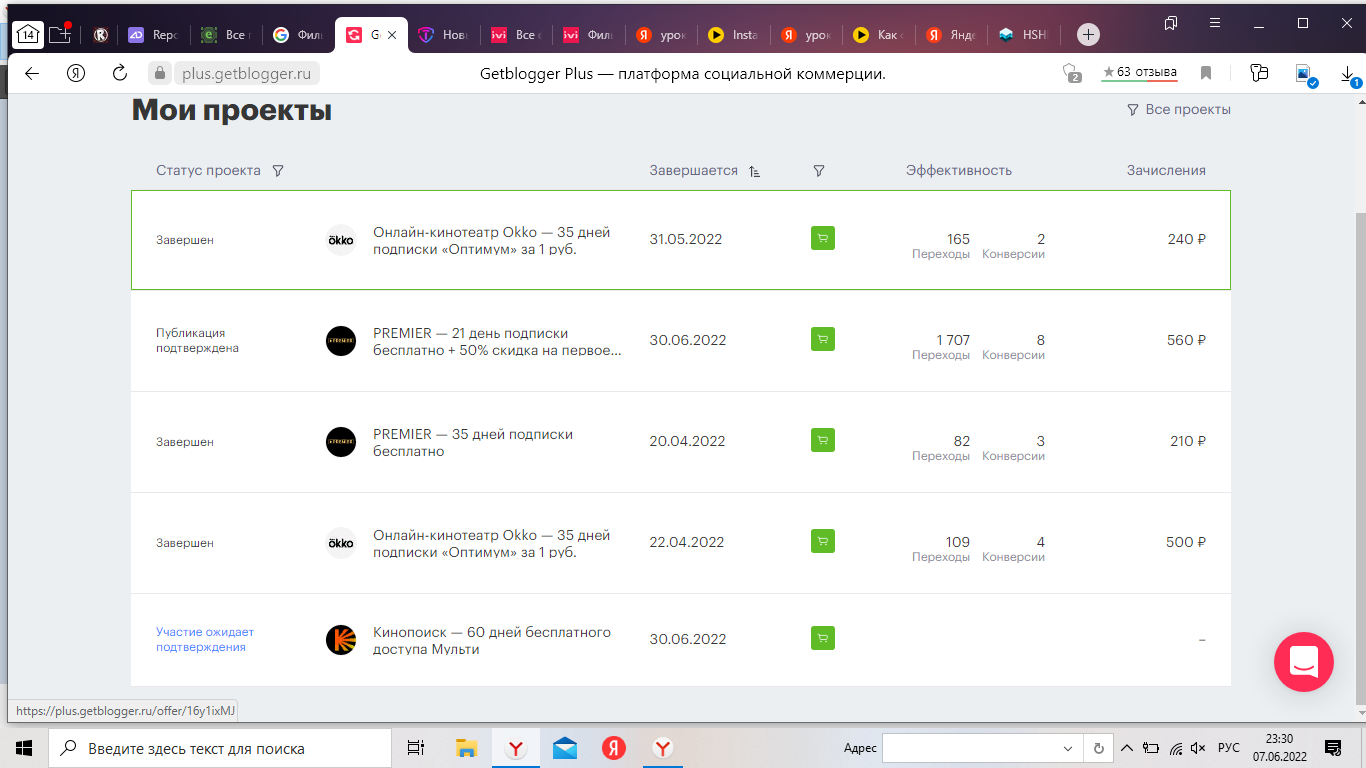
Task: Click the Эффективность column header
Action: 959,171
